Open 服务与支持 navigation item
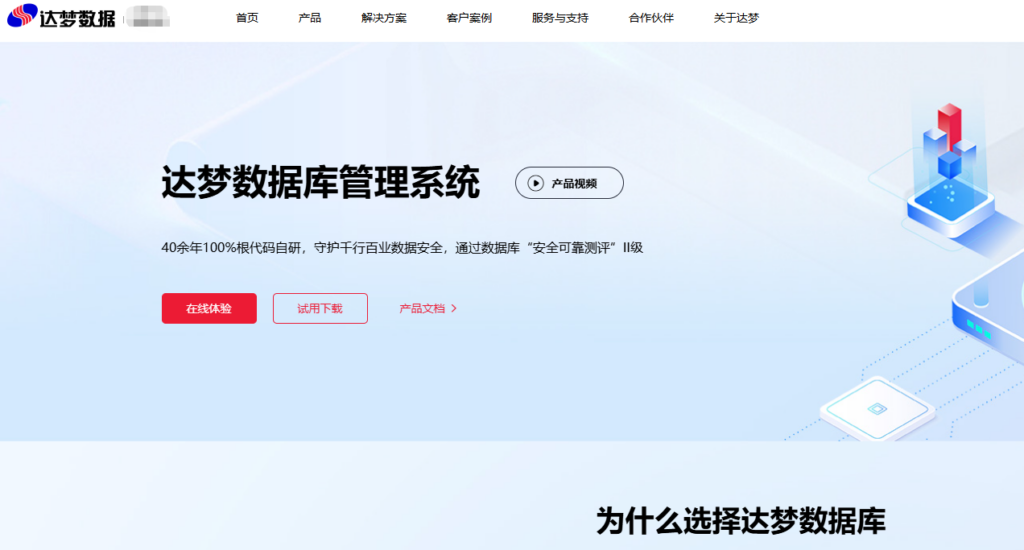 pos(560,18)
